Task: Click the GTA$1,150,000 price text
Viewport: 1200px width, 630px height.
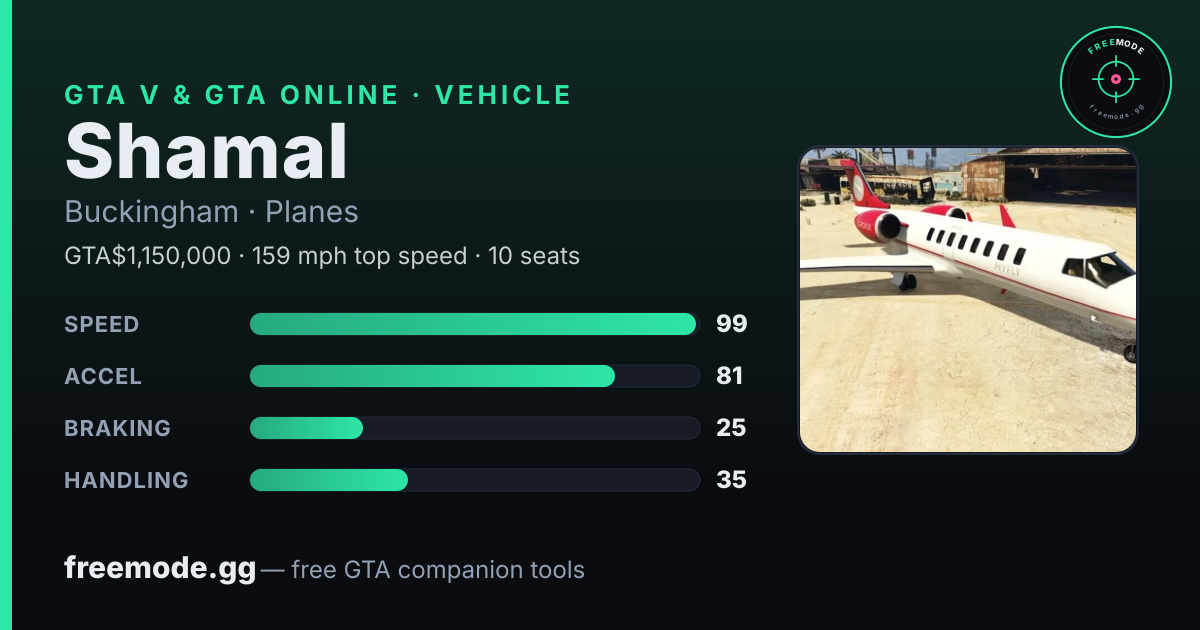Action: [147, 256]
